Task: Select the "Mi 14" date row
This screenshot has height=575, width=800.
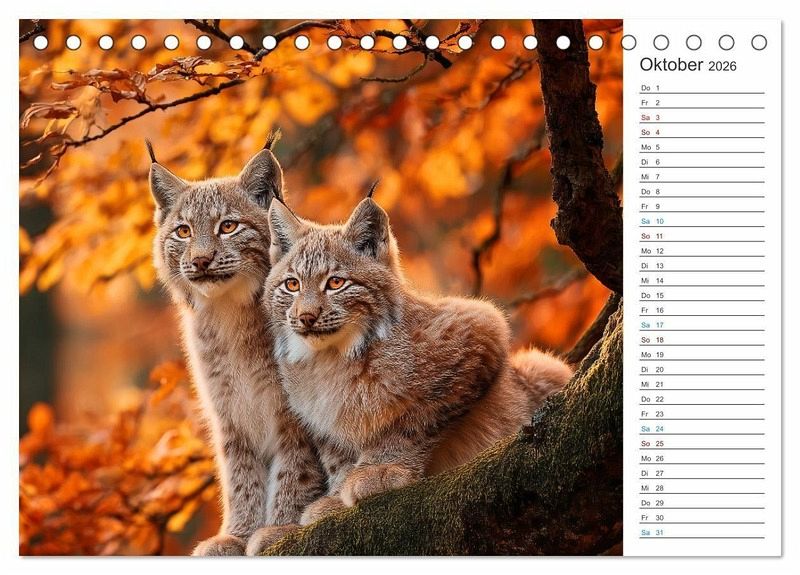Action: 702,280
